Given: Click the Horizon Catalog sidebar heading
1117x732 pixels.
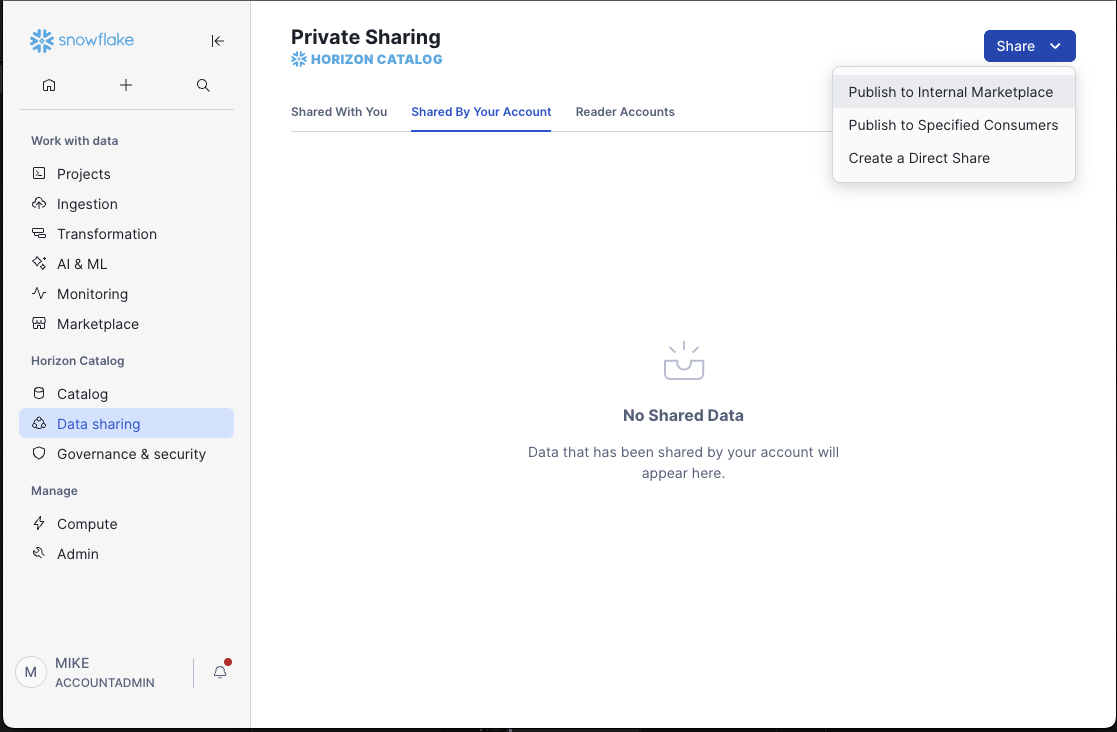Looking at the screenshot, I should (x=77, y=360).
